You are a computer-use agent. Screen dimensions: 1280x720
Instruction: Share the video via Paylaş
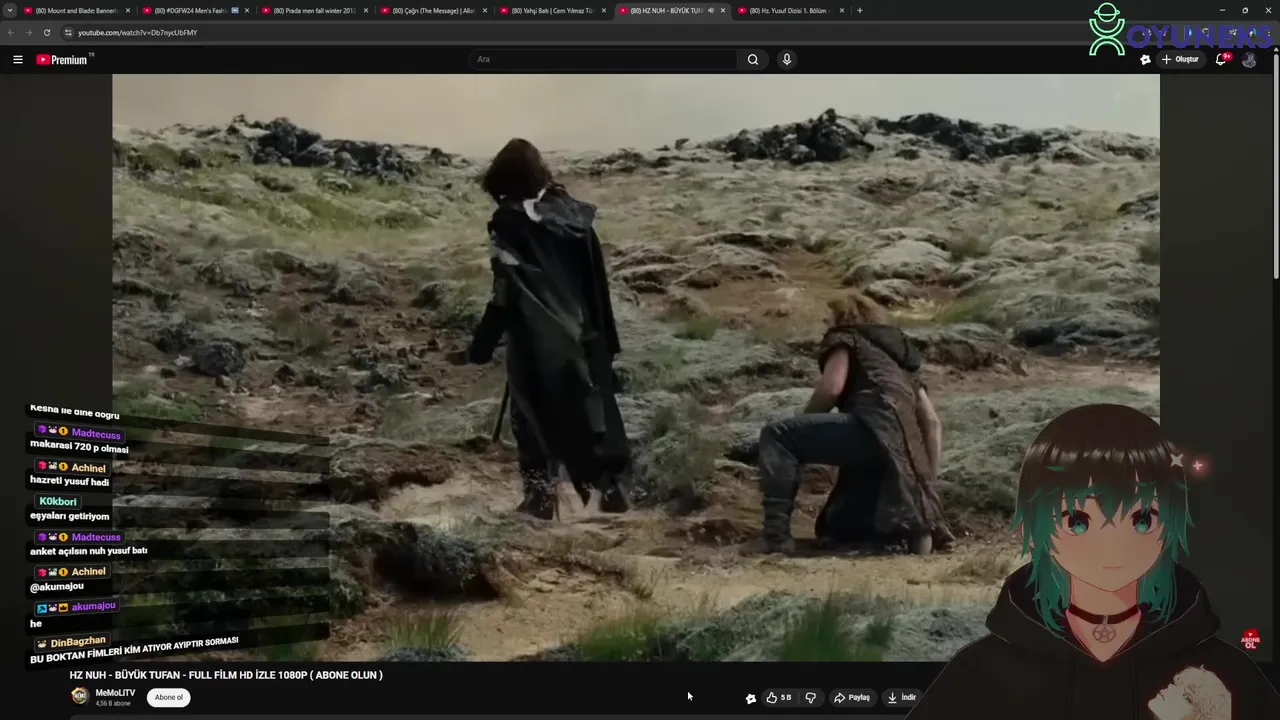pos(852,697)
